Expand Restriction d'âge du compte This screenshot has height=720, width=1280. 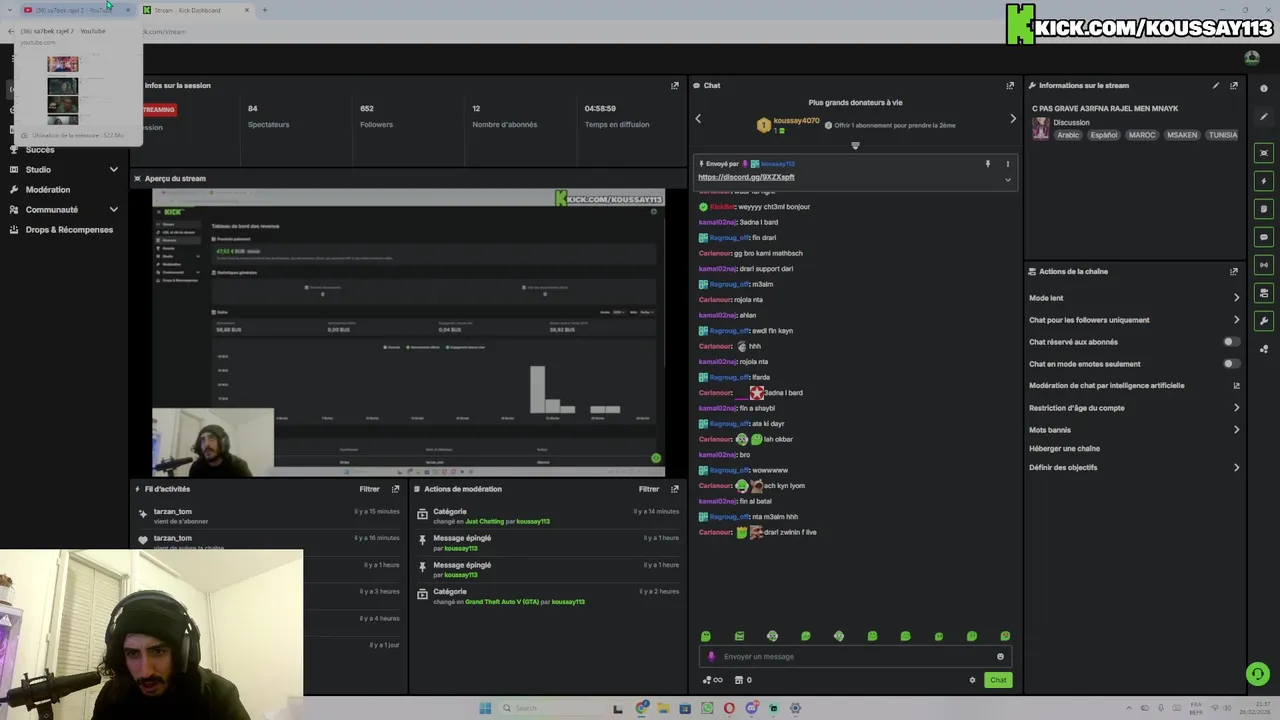click(x=1236, y=408)
